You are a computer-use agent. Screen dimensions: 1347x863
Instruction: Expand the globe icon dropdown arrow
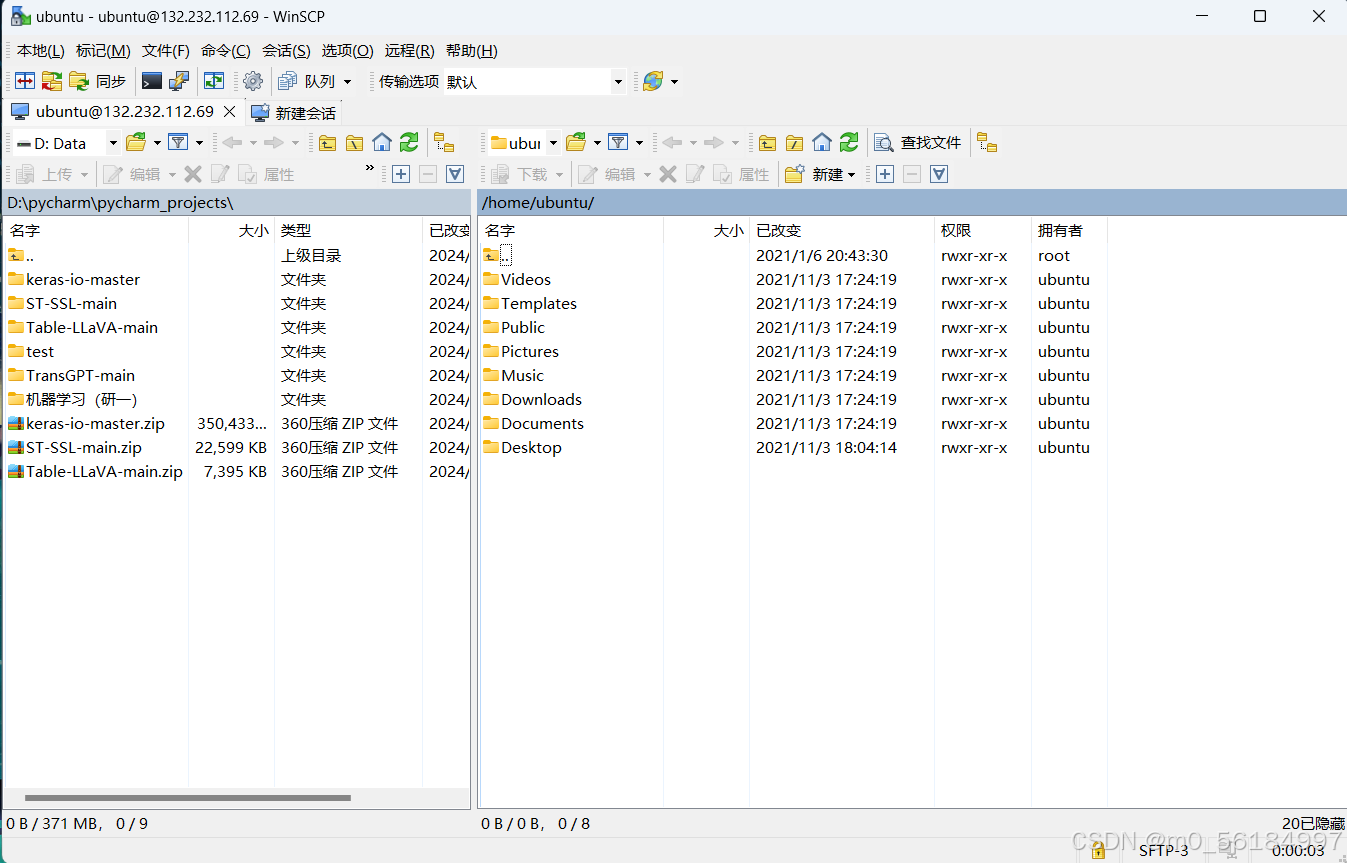coord(675,82)
